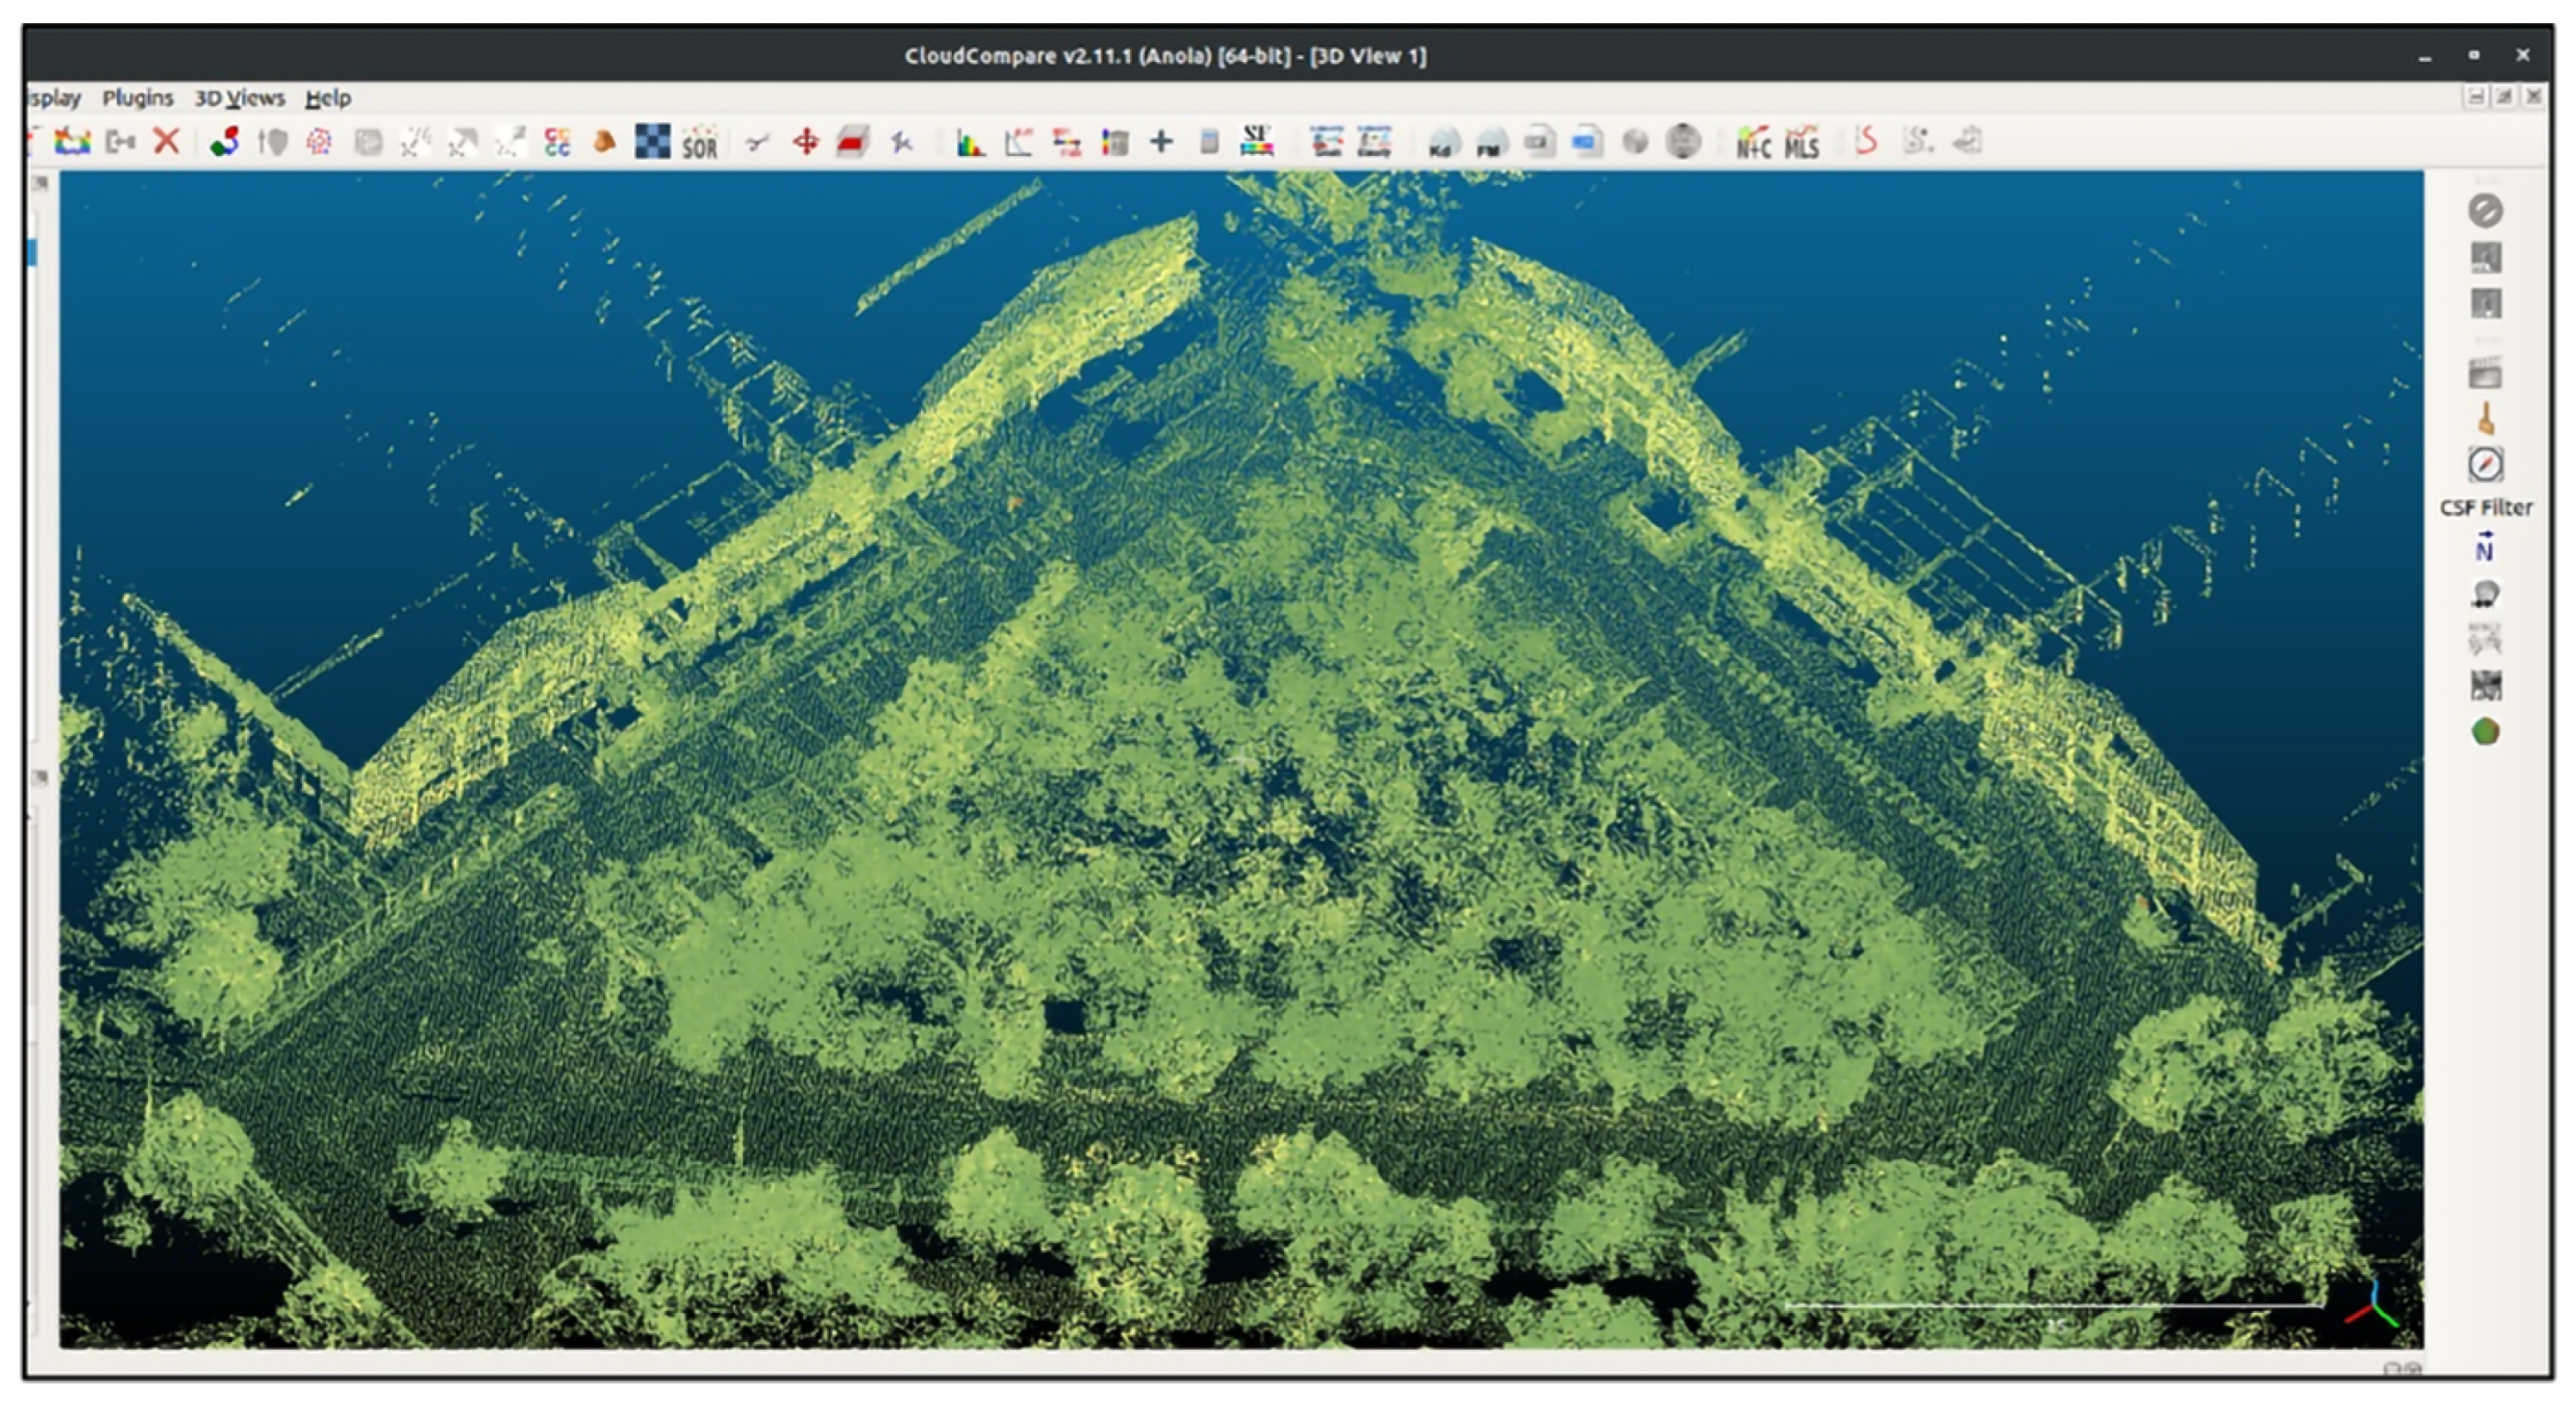Click the N normals icon in sidebar
The width and height of the screenshot is (2576, 1405).
(2485, 548)
